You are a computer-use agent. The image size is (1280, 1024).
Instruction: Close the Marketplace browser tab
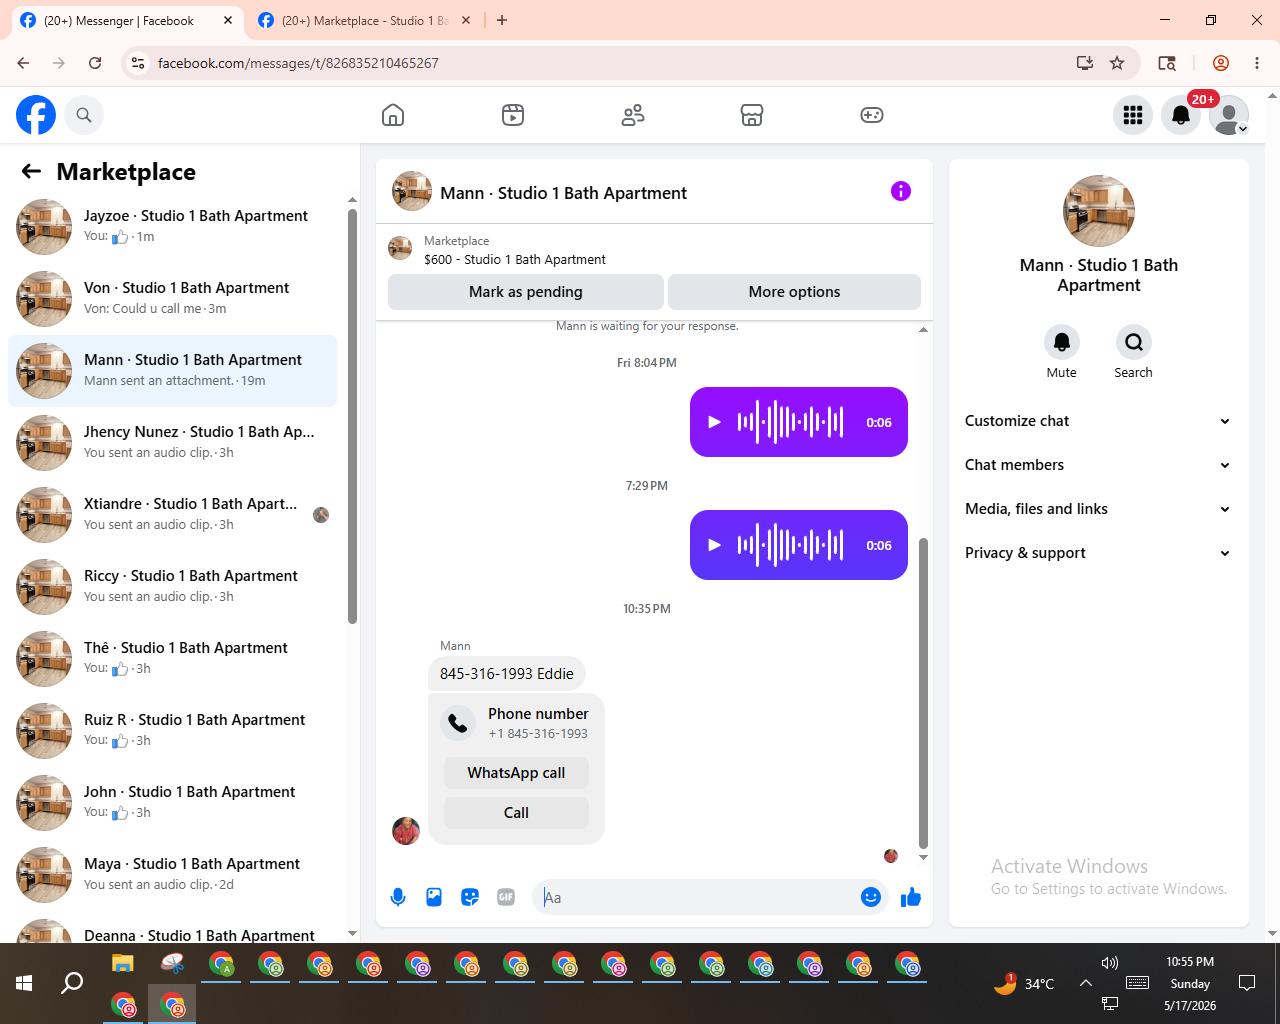point(466,20)
